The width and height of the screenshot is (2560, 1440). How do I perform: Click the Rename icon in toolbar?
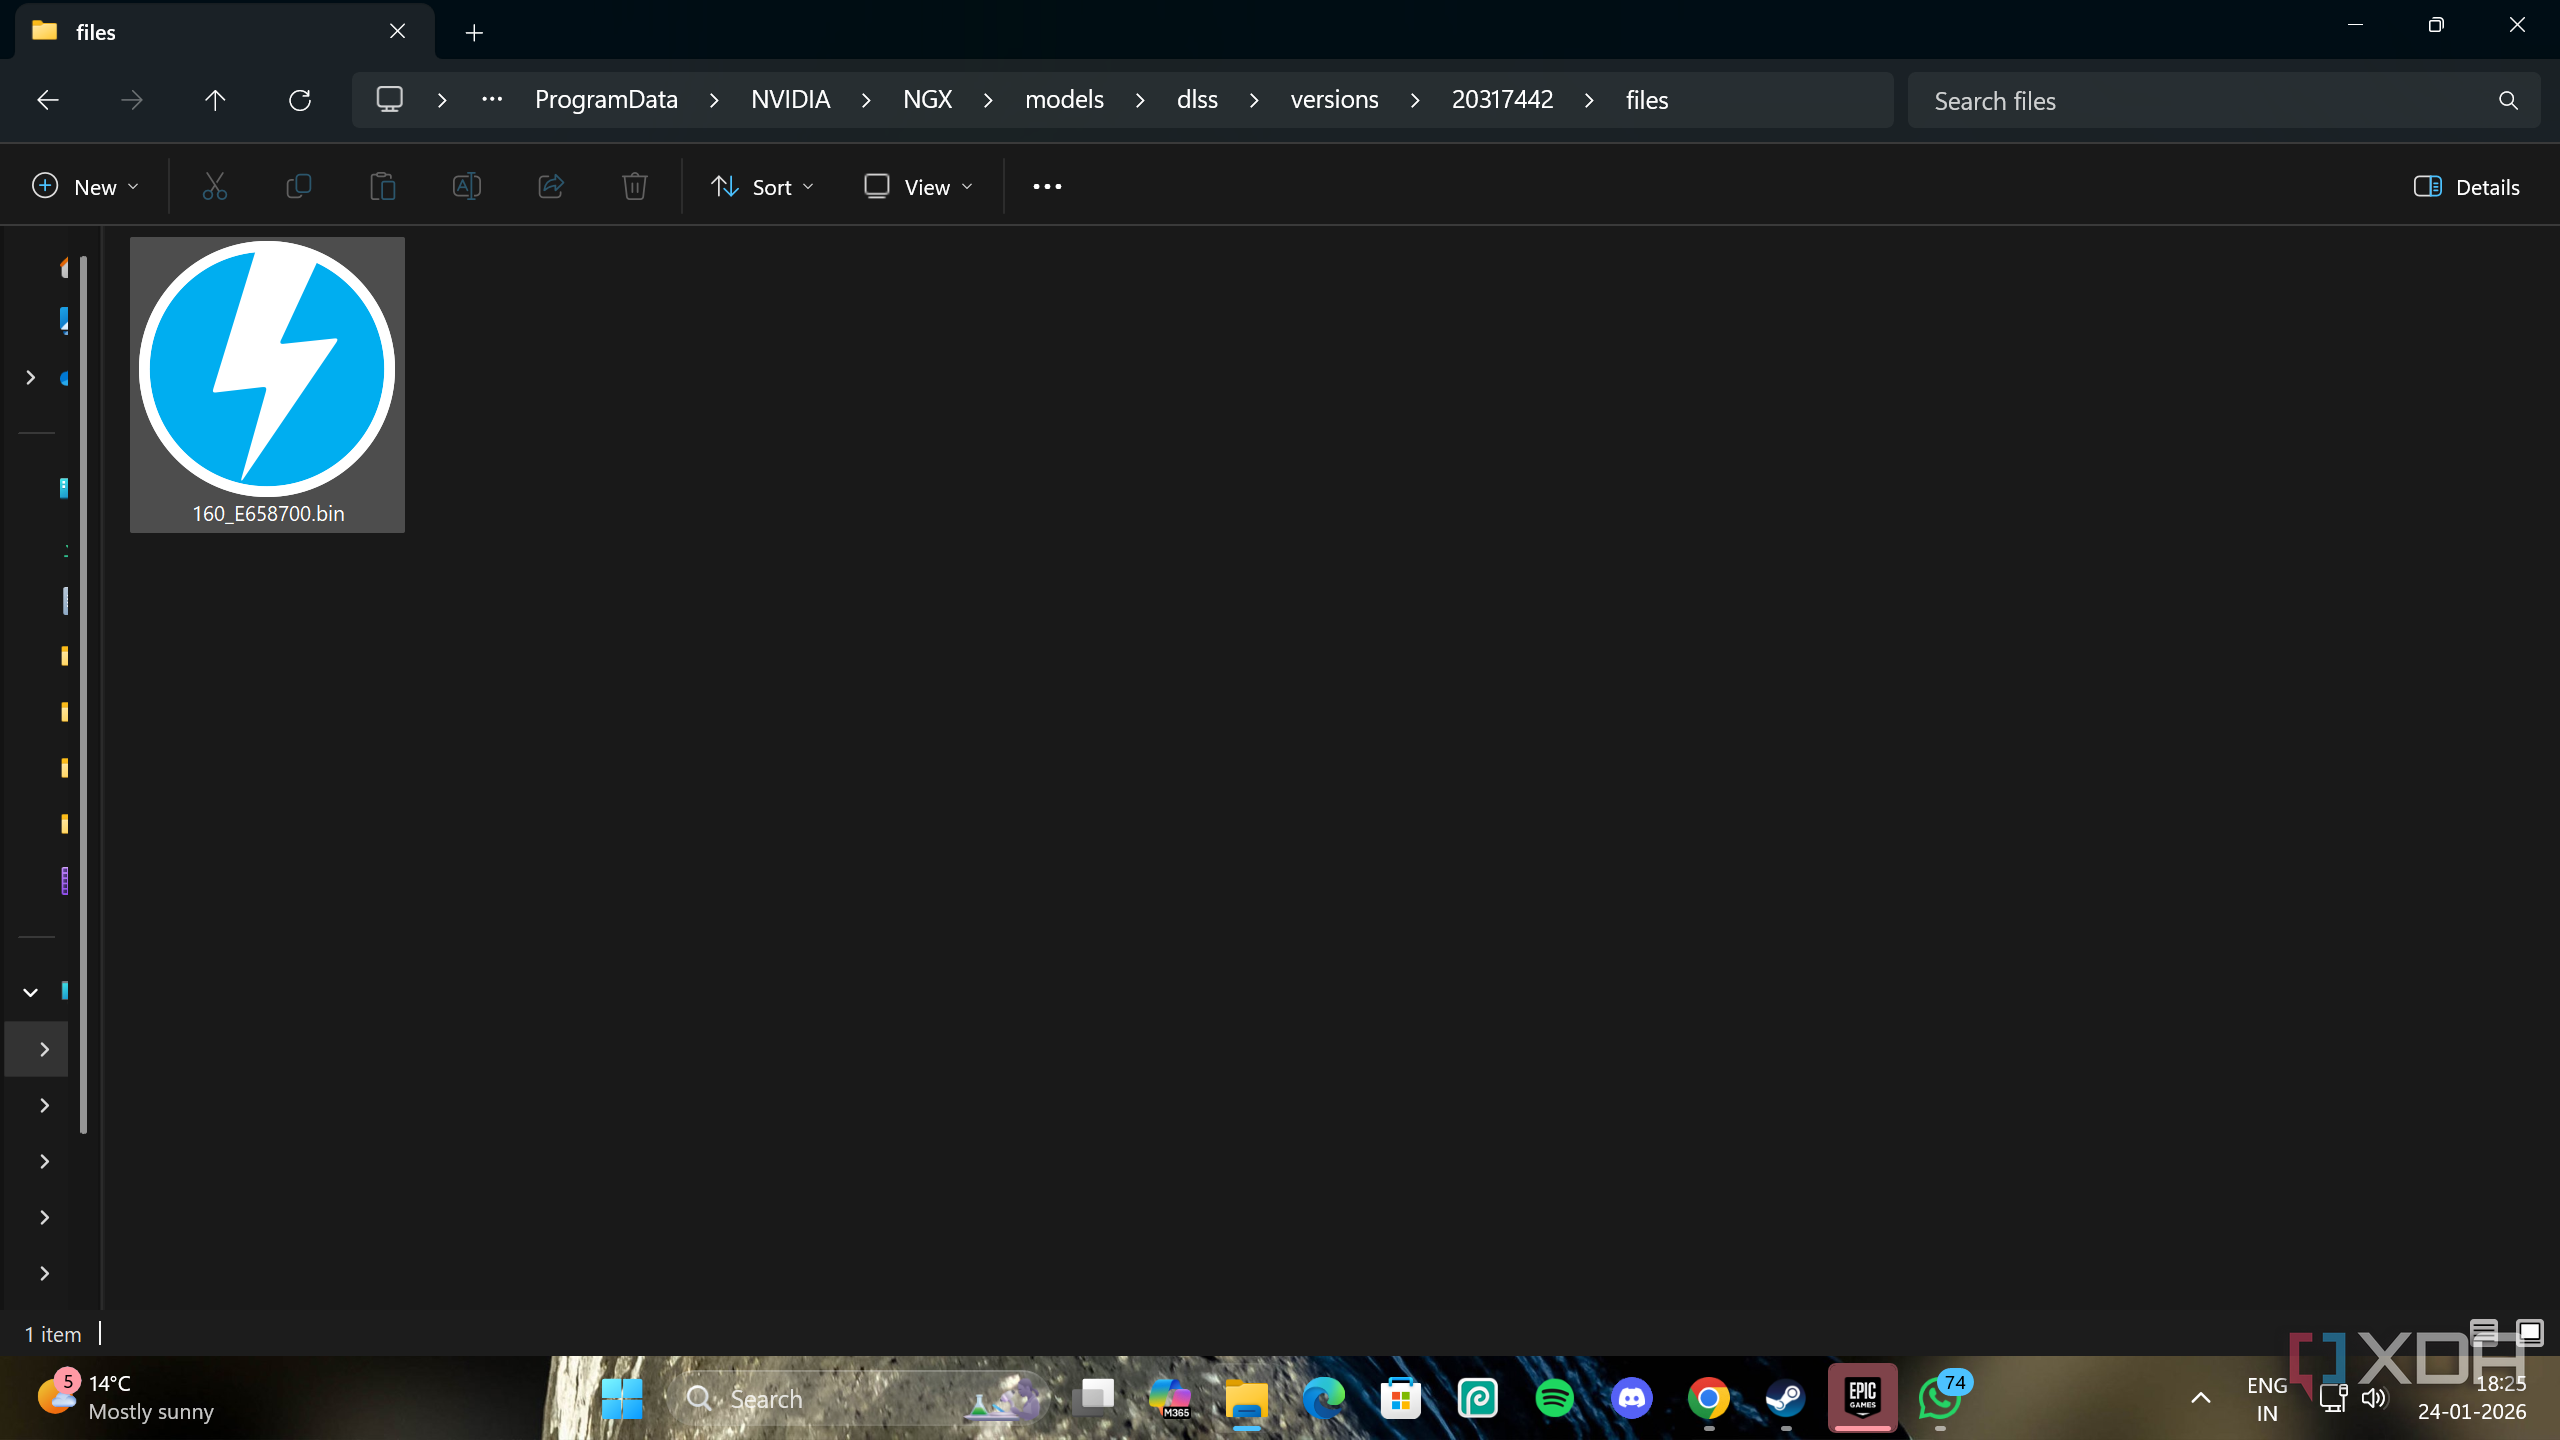click(x=467, y=187)
